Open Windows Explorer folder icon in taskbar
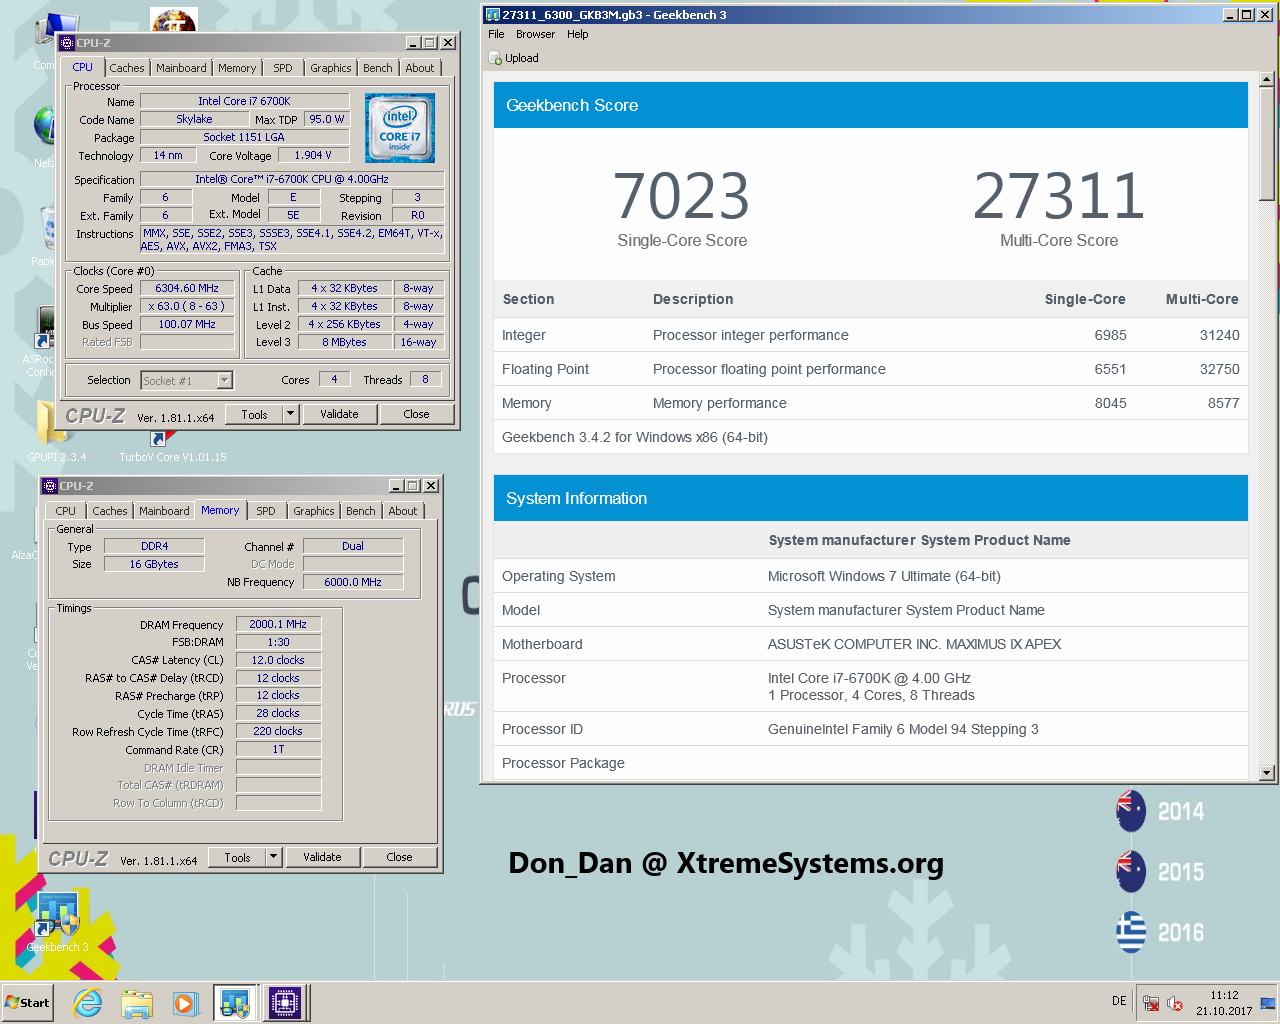Image resolution: width=1280 pixels, height=1024 pixels. pyautogui.click(x=137, y=1003)
